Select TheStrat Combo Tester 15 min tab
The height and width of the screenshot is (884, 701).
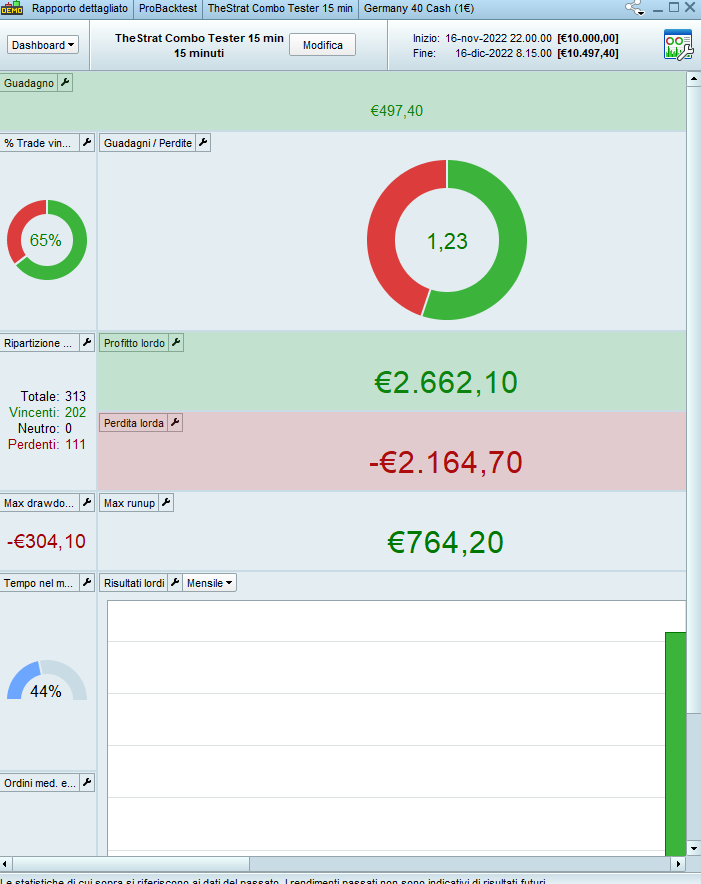click(x=280, y=8)
